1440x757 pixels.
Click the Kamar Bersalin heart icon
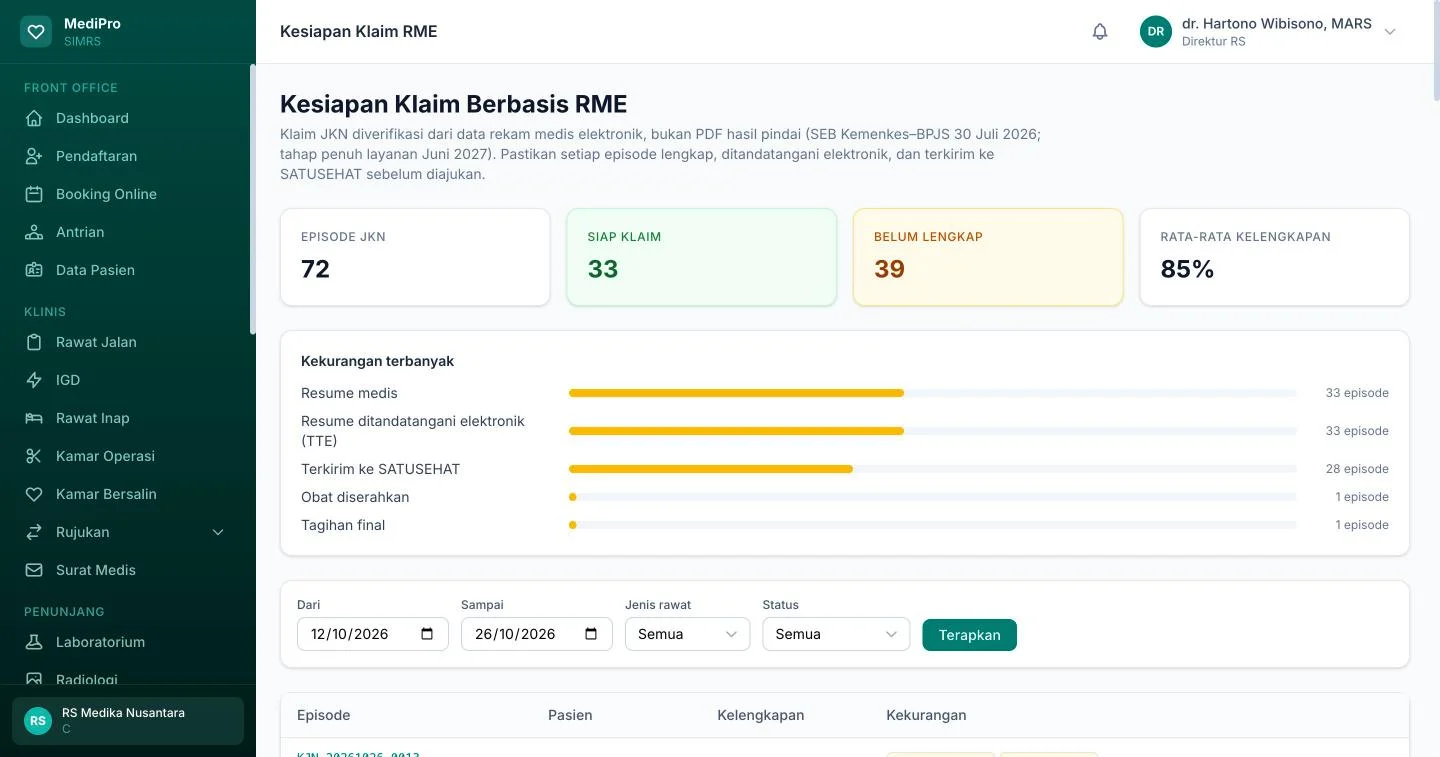pos(34,494)
